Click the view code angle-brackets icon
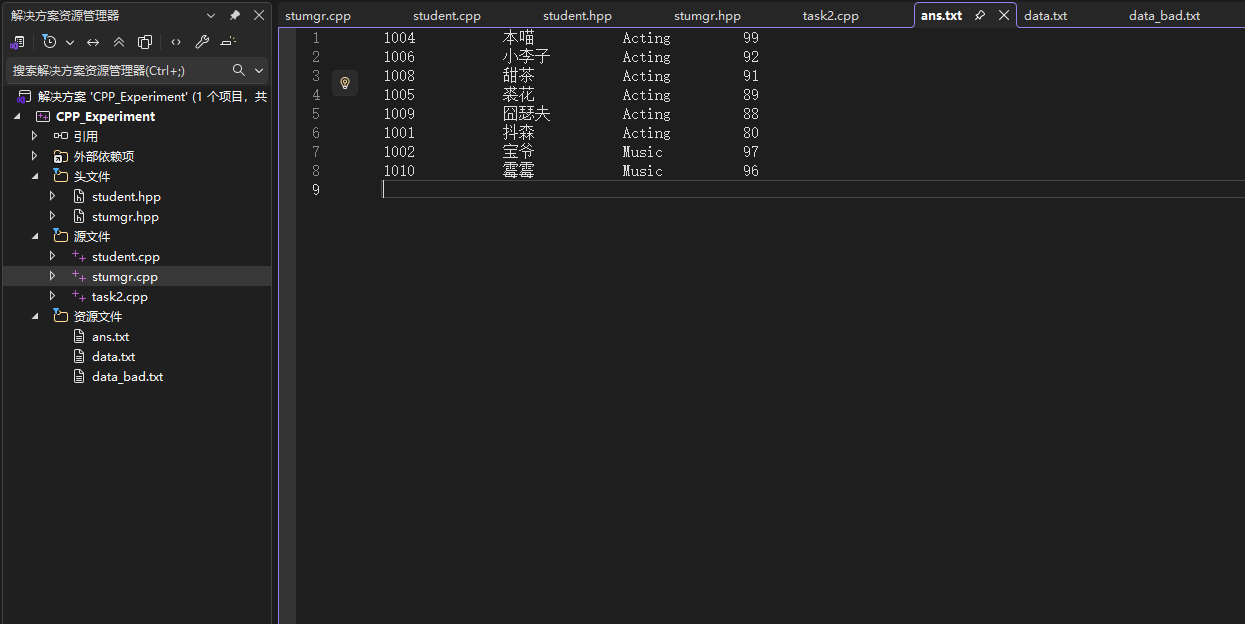The height and width of the screenshot is (624, 1245). tap(176, 42)
